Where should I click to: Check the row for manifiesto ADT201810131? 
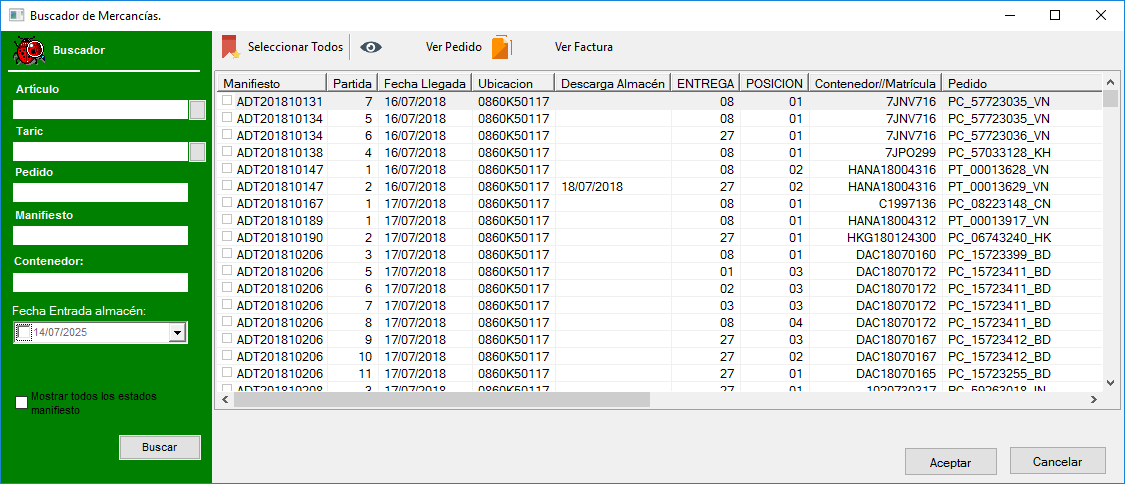click(x=227, y=101)
